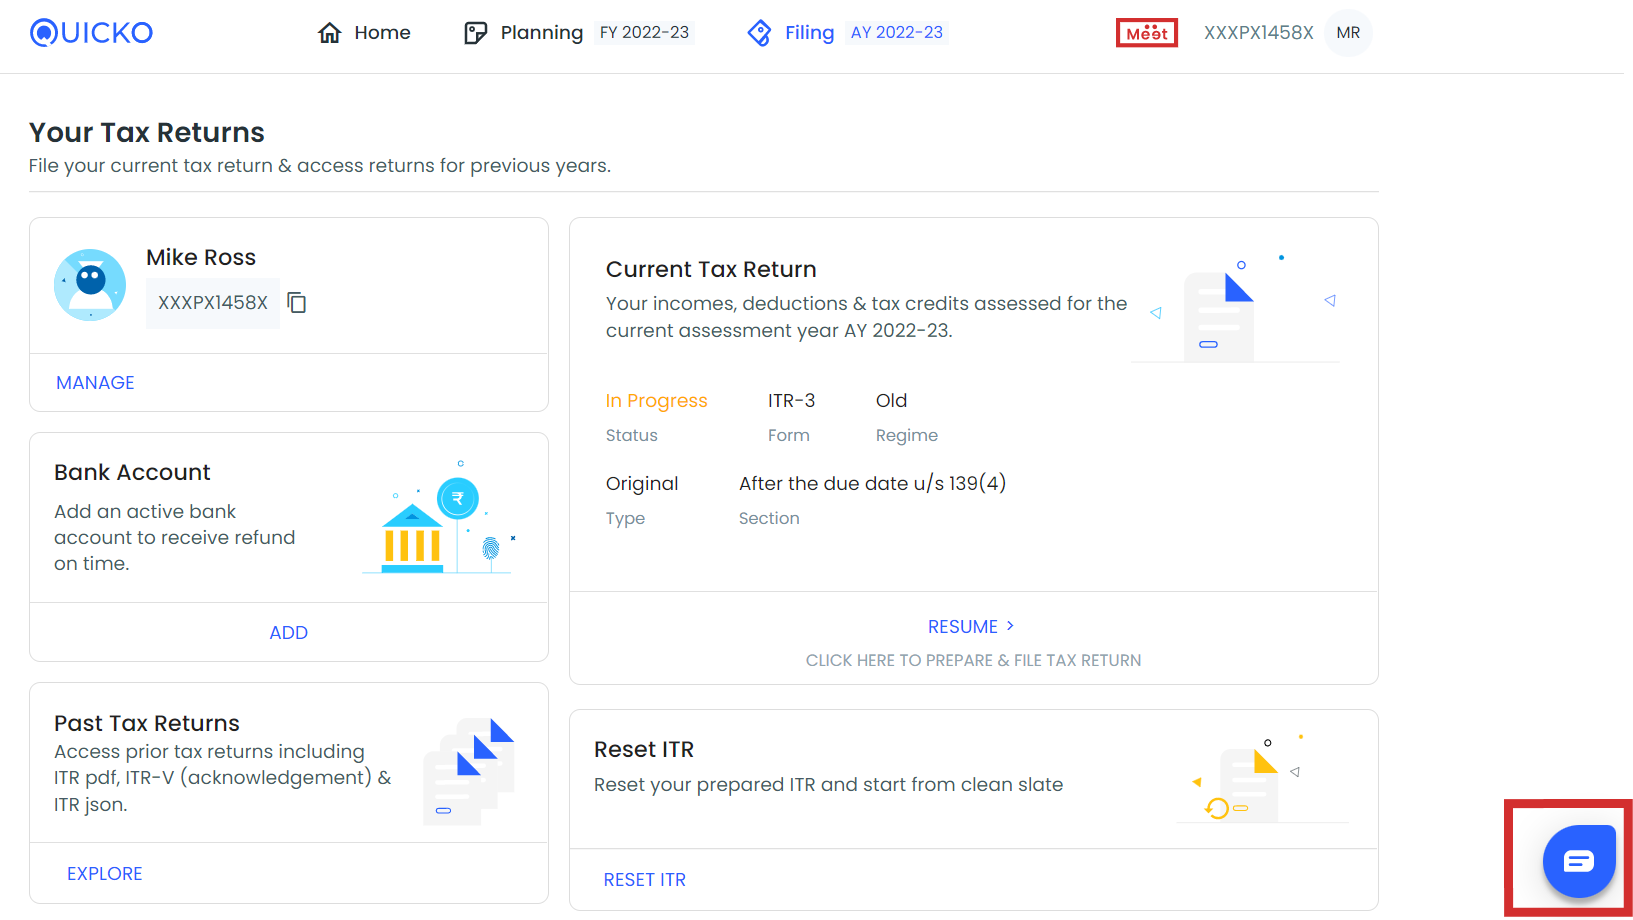Click the Past Tax Returns documents icon

[469, 771]
